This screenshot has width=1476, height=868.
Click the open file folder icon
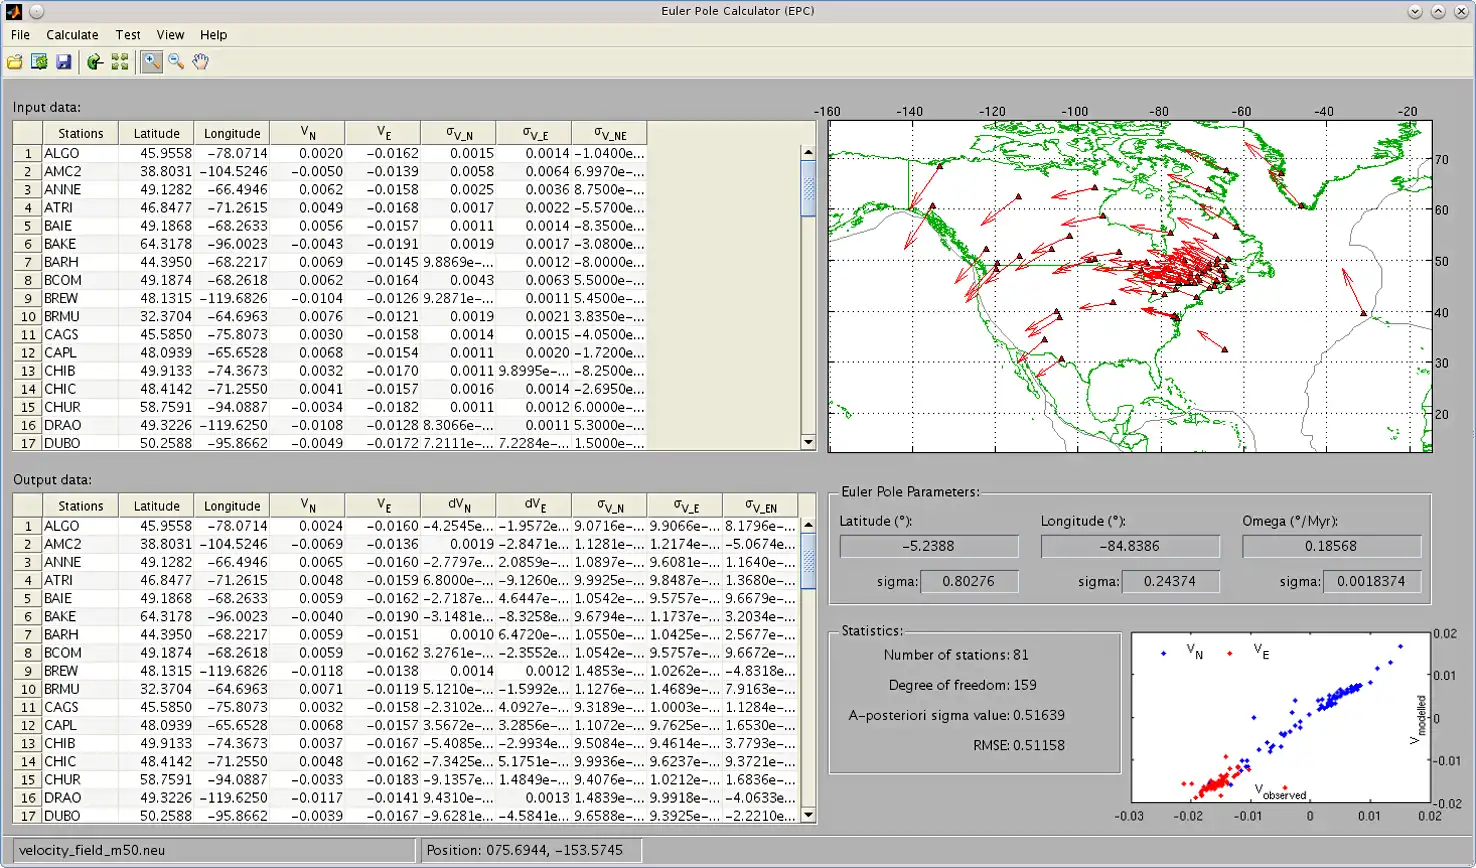coord(15,62)
